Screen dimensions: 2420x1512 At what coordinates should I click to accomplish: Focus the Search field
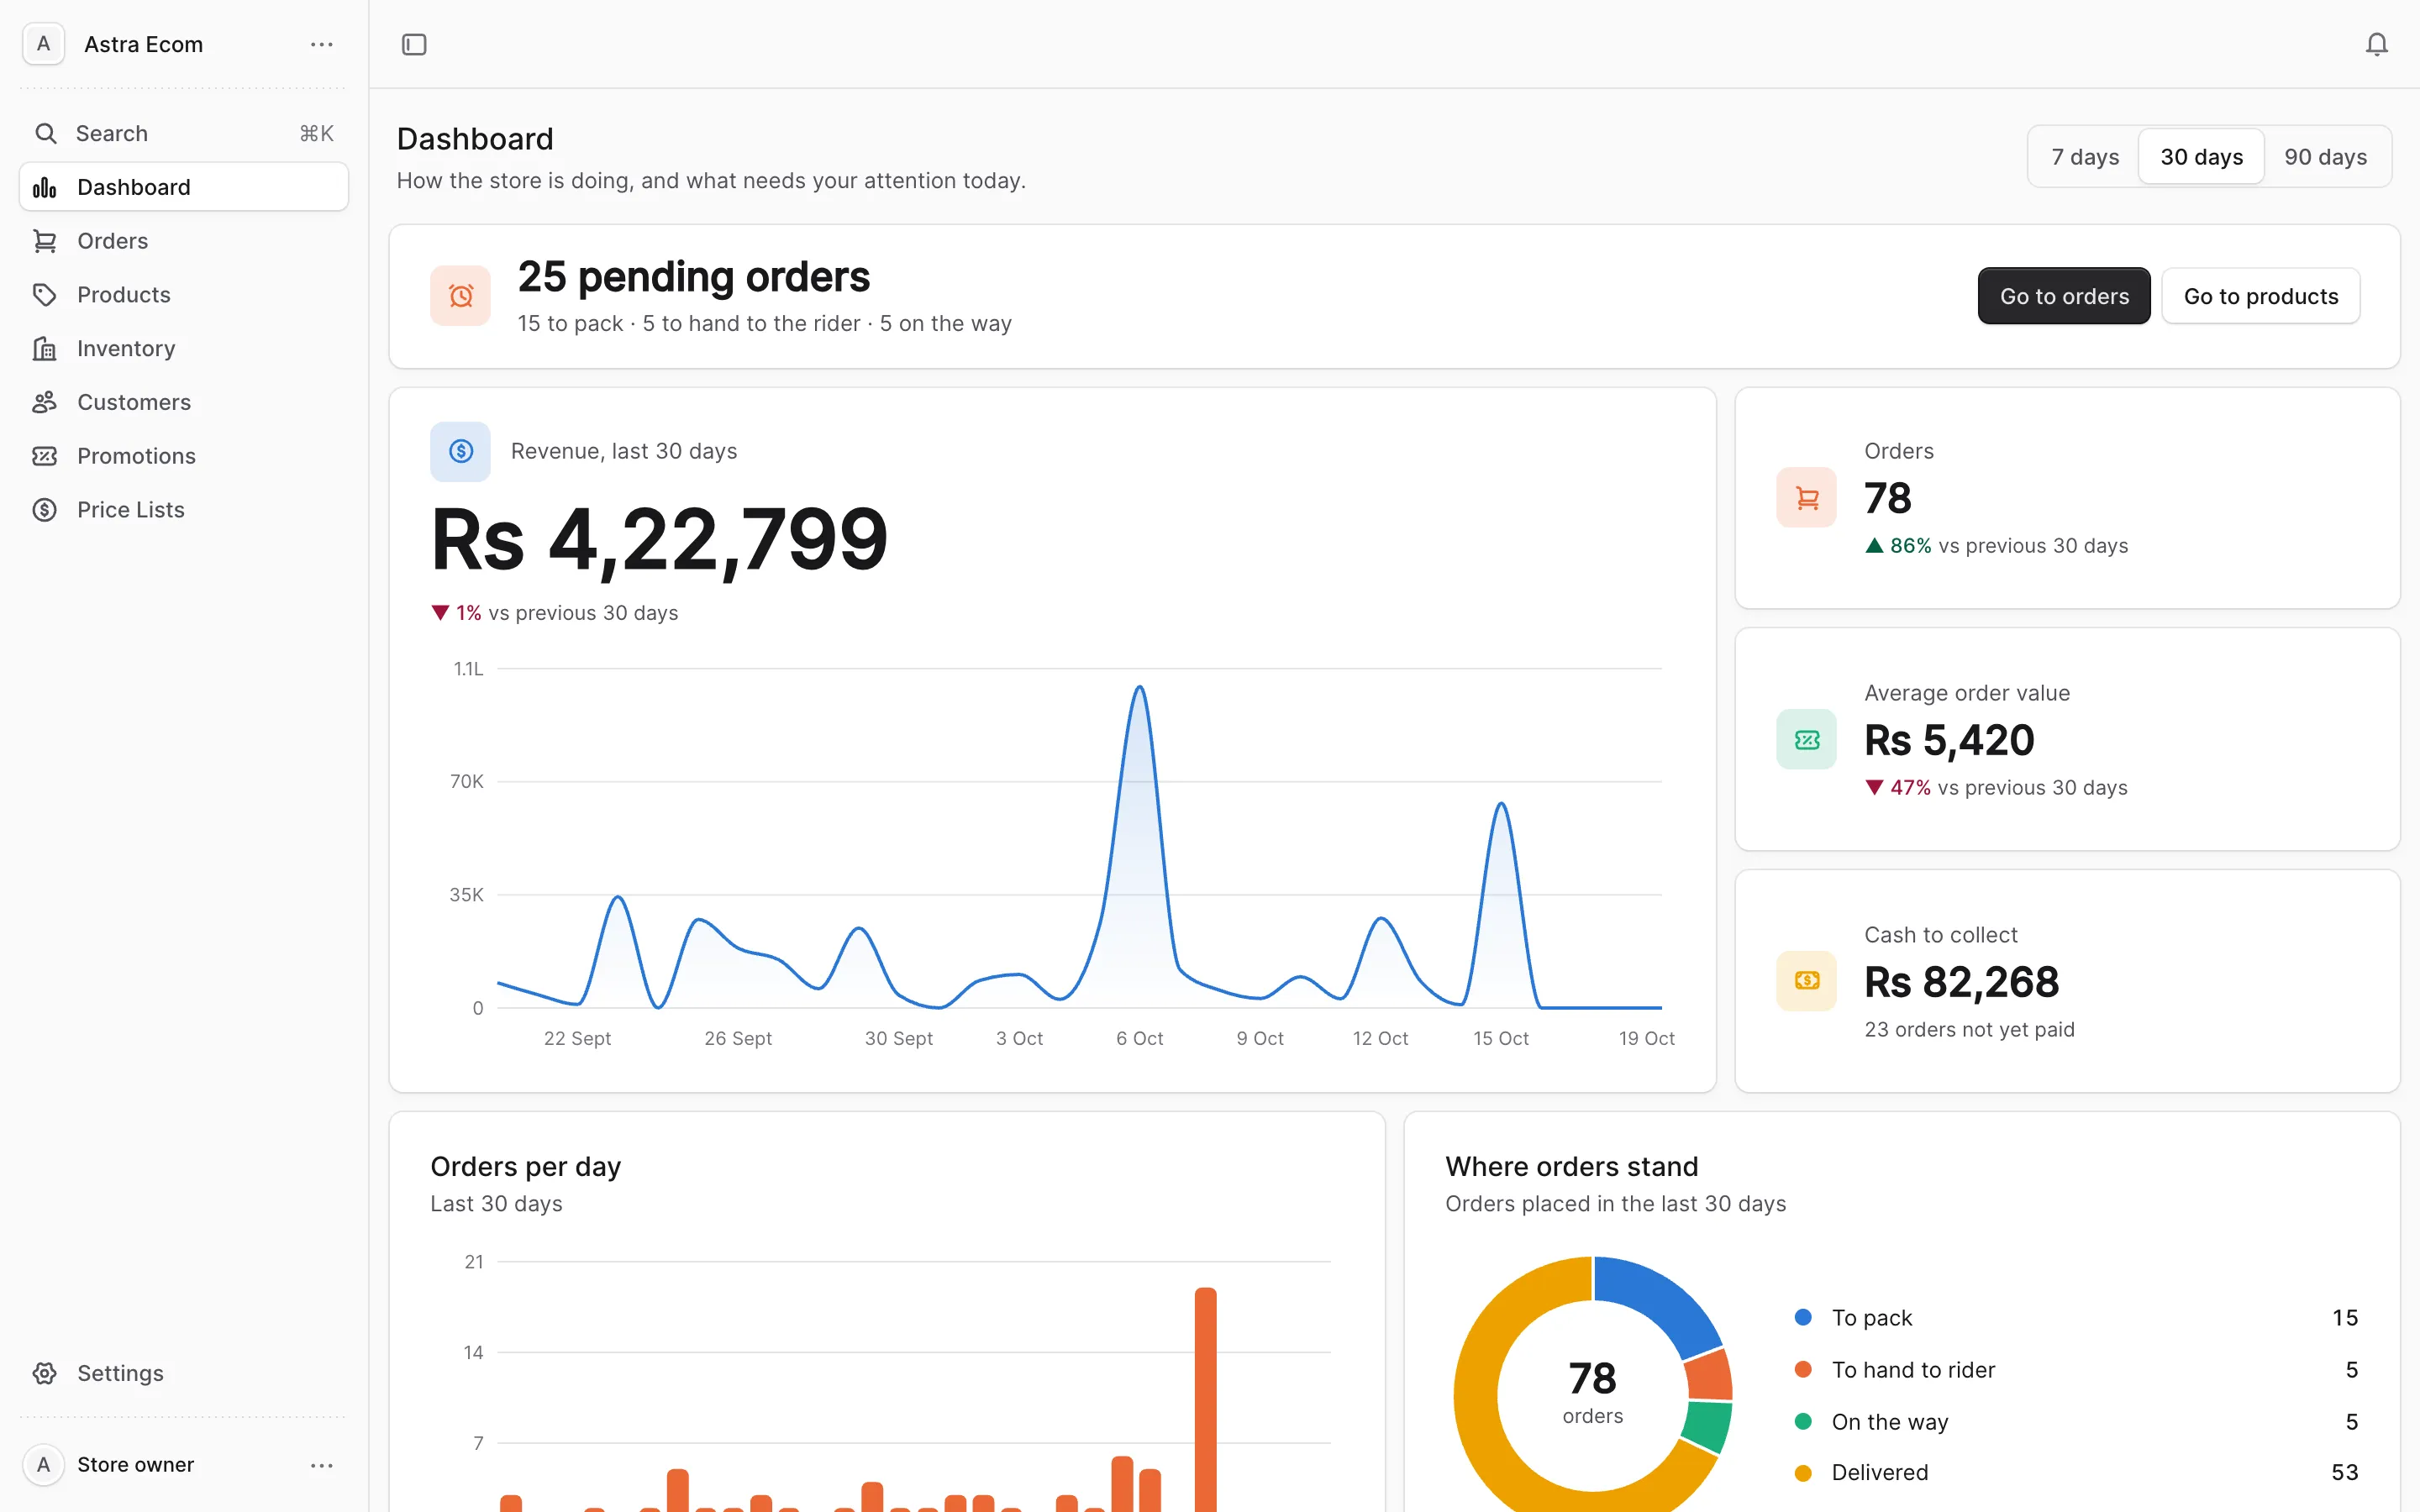[x=184, y=133]
